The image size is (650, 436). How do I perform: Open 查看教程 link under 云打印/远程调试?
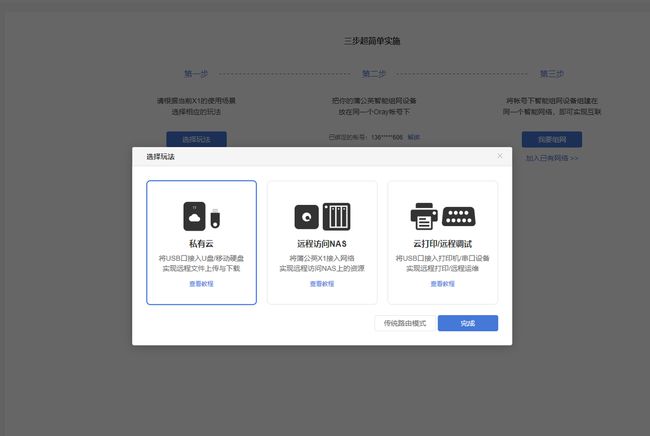[x=442, y=284]
